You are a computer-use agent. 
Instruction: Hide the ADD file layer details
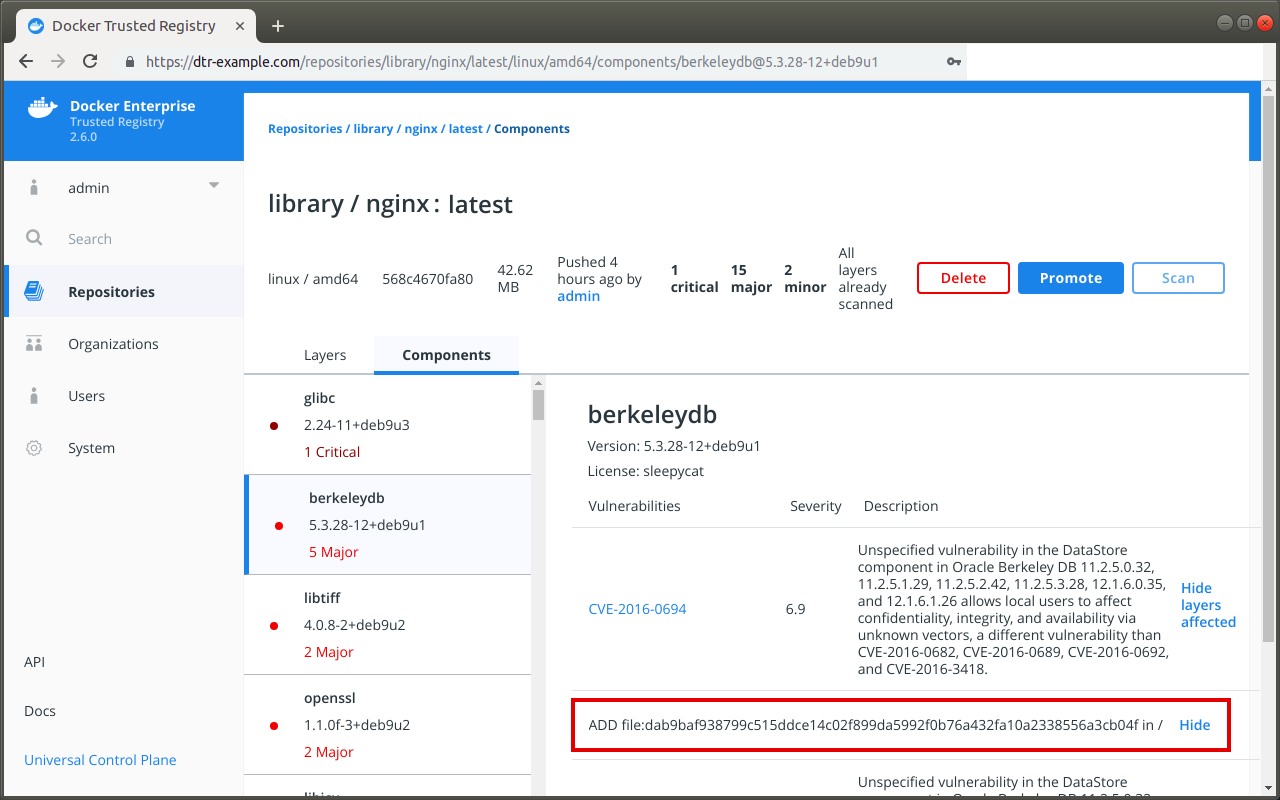1195,724
